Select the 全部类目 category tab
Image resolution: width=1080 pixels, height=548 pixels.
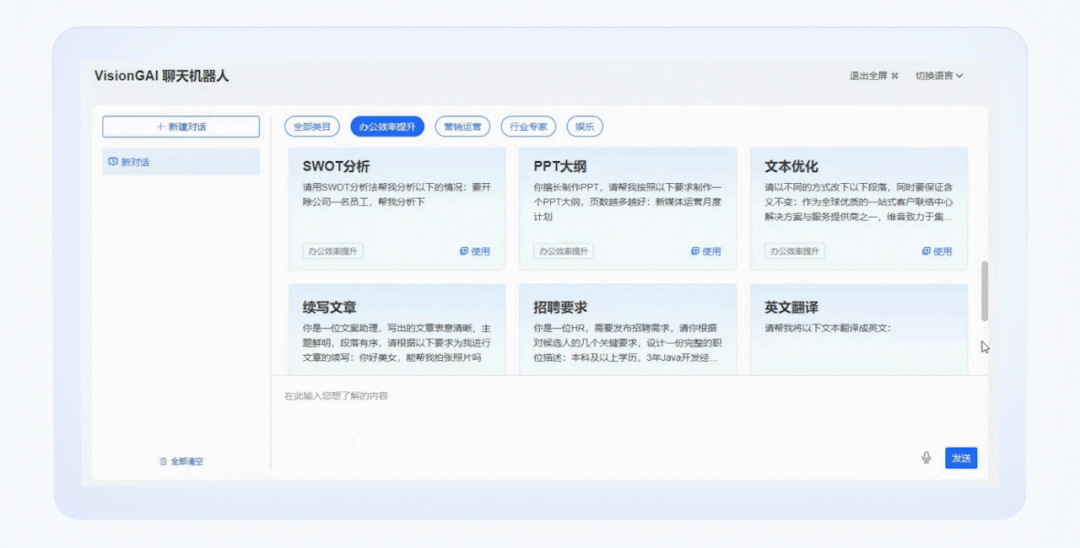[312, 127]
